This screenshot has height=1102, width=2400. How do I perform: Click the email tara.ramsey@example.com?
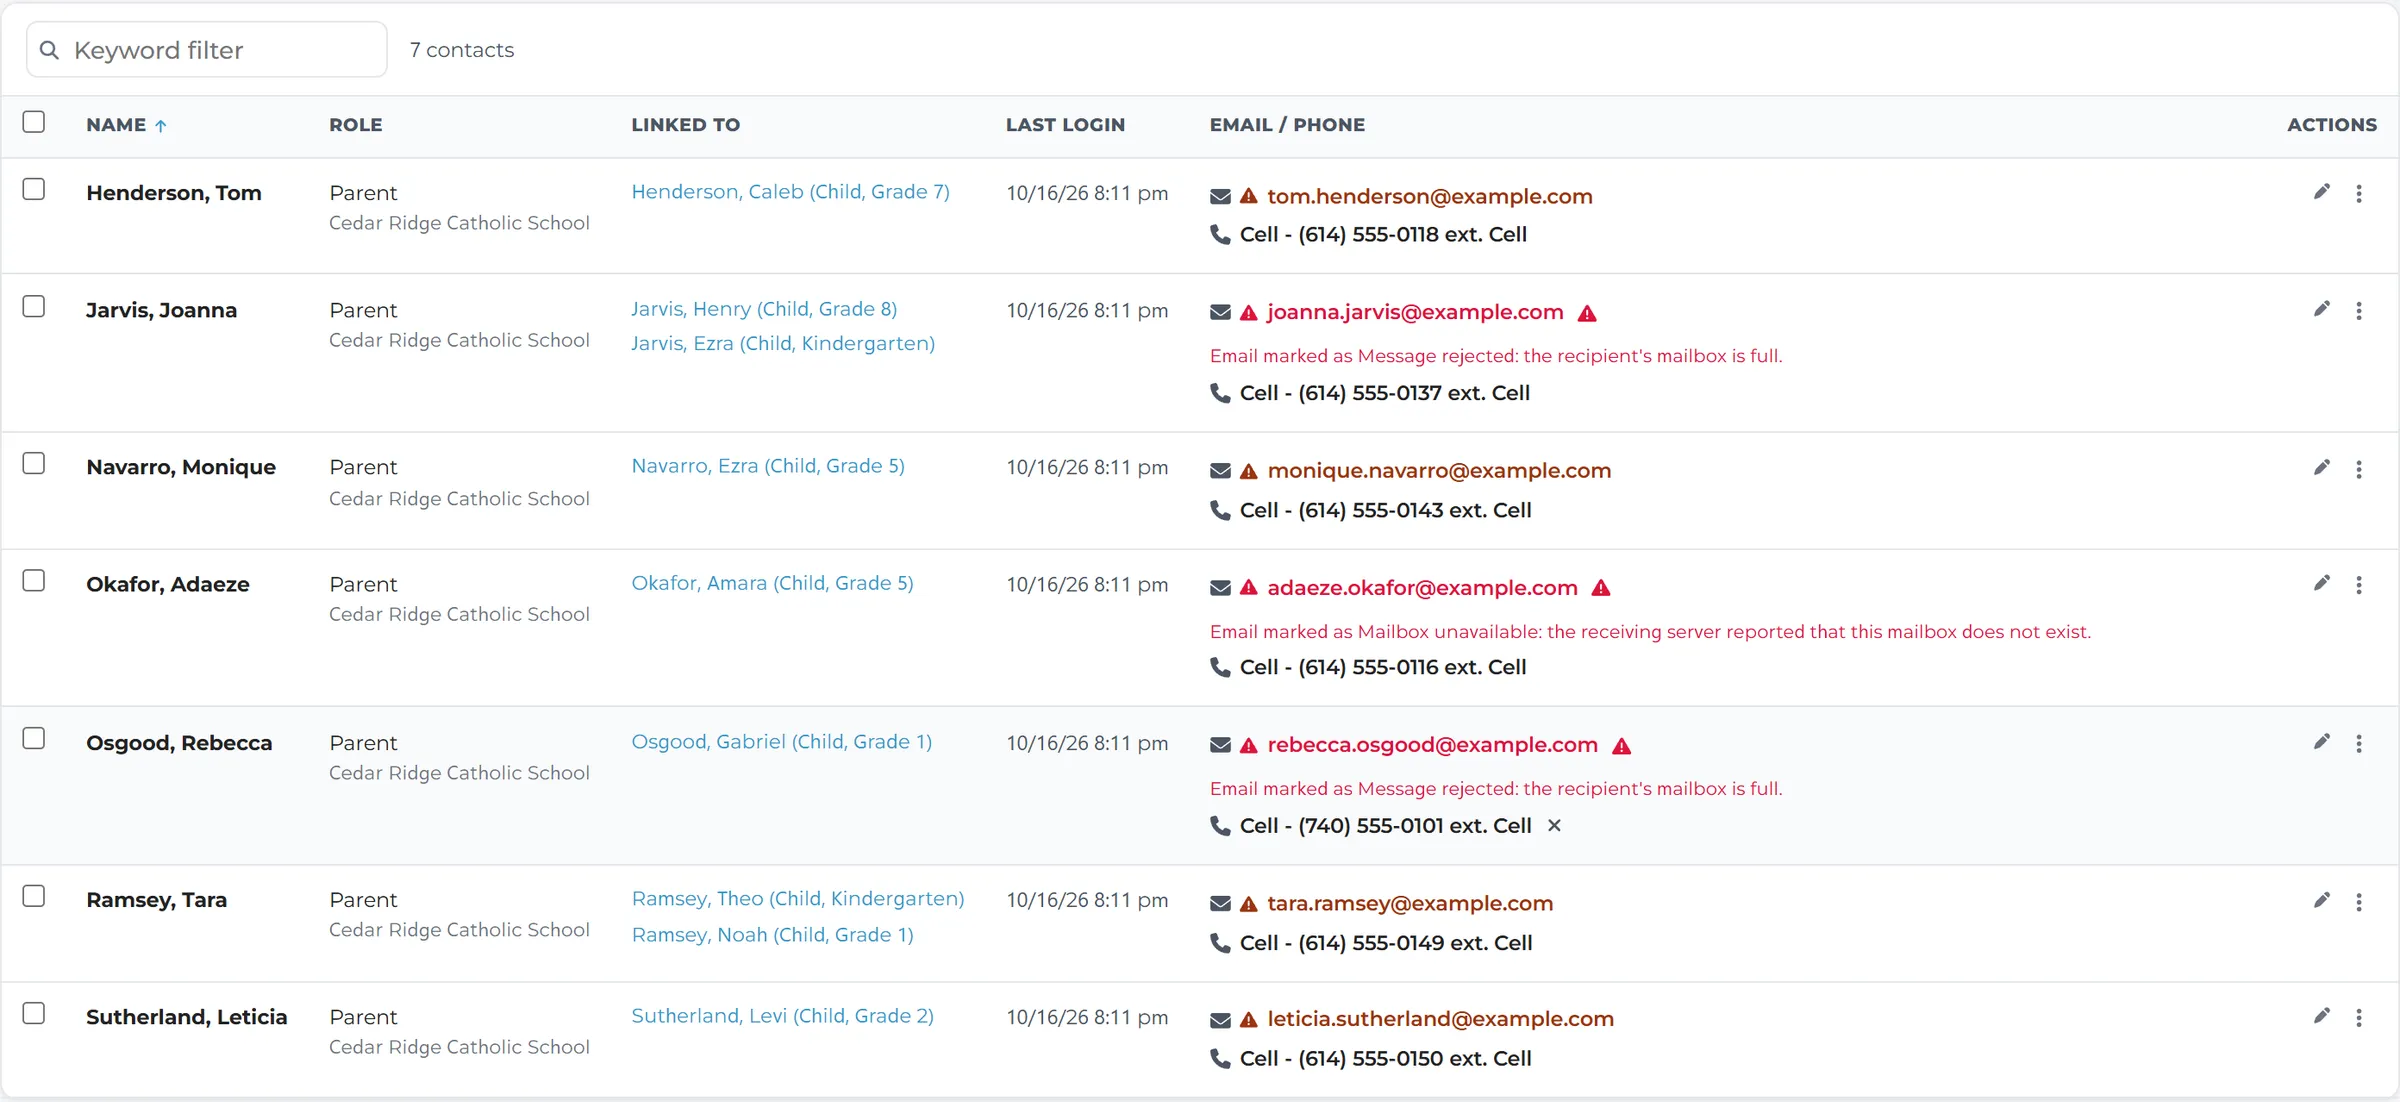(x=1410, y=903)
